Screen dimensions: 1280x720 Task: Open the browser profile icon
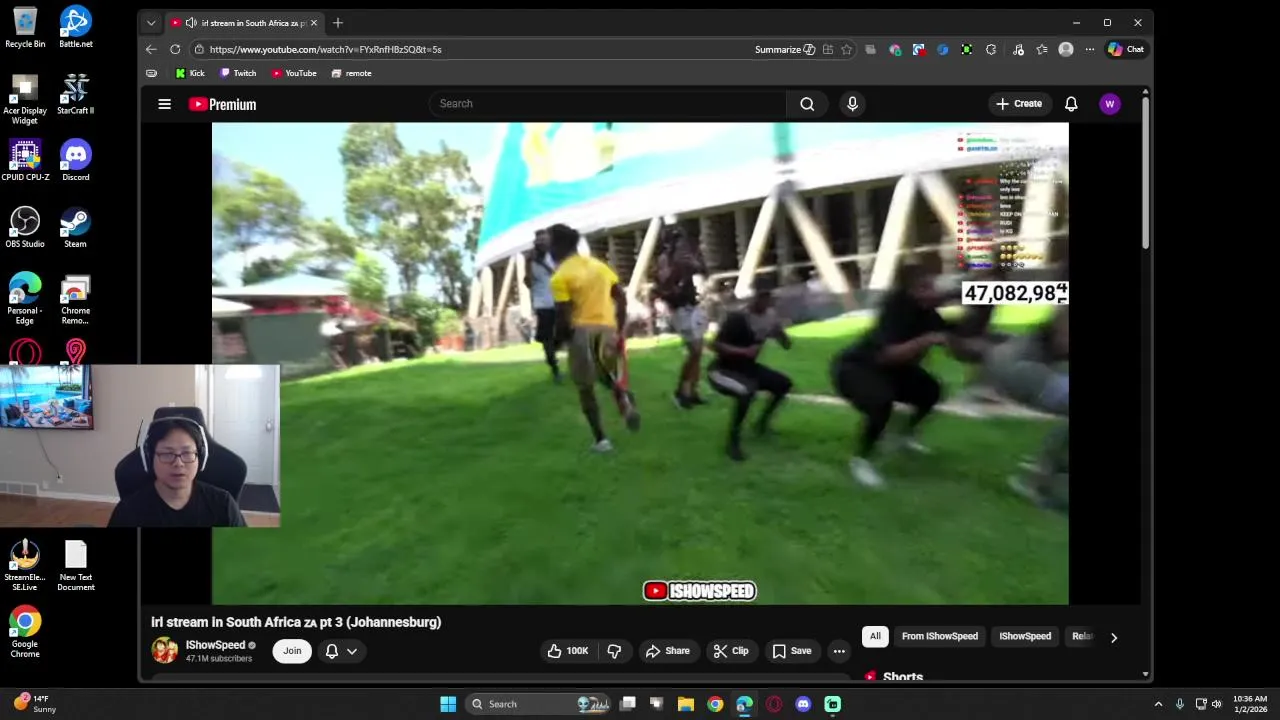1066,49
